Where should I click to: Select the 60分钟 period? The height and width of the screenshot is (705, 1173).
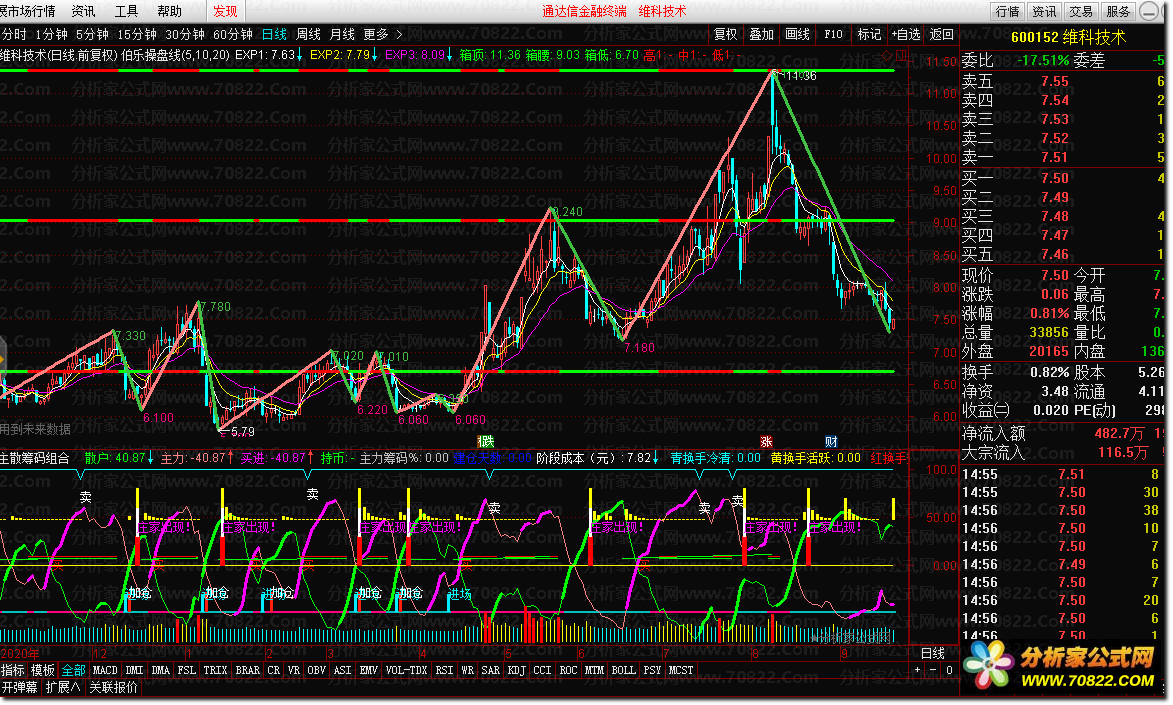(x=233, y=34)
